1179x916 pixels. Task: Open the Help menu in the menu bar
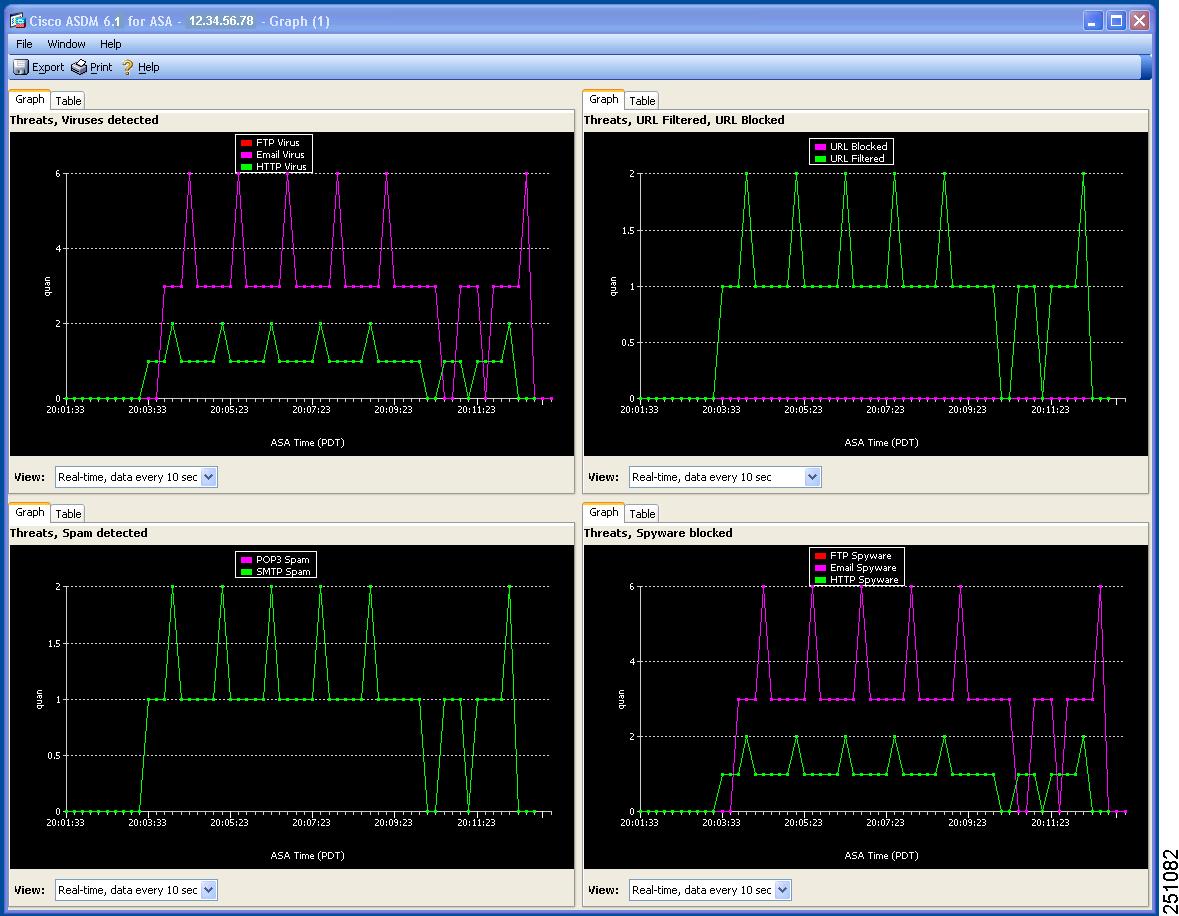(111, 44)
